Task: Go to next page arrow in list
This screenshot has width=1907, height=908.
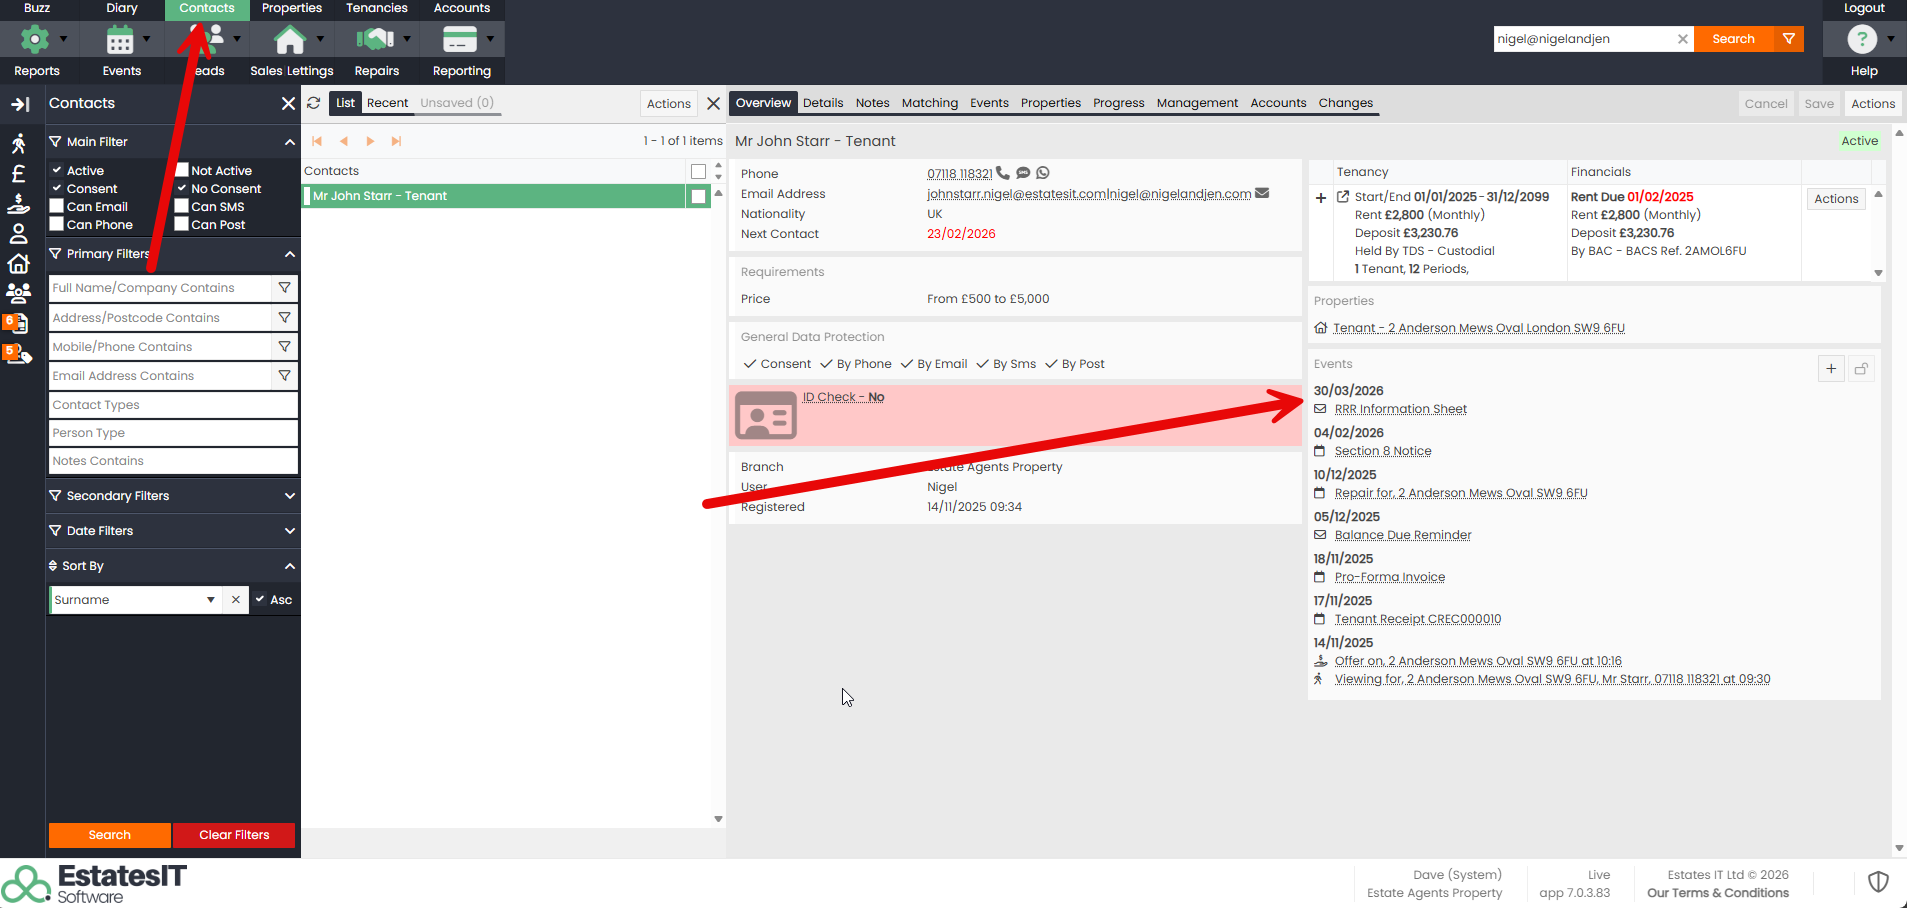Action: point(370,142)
